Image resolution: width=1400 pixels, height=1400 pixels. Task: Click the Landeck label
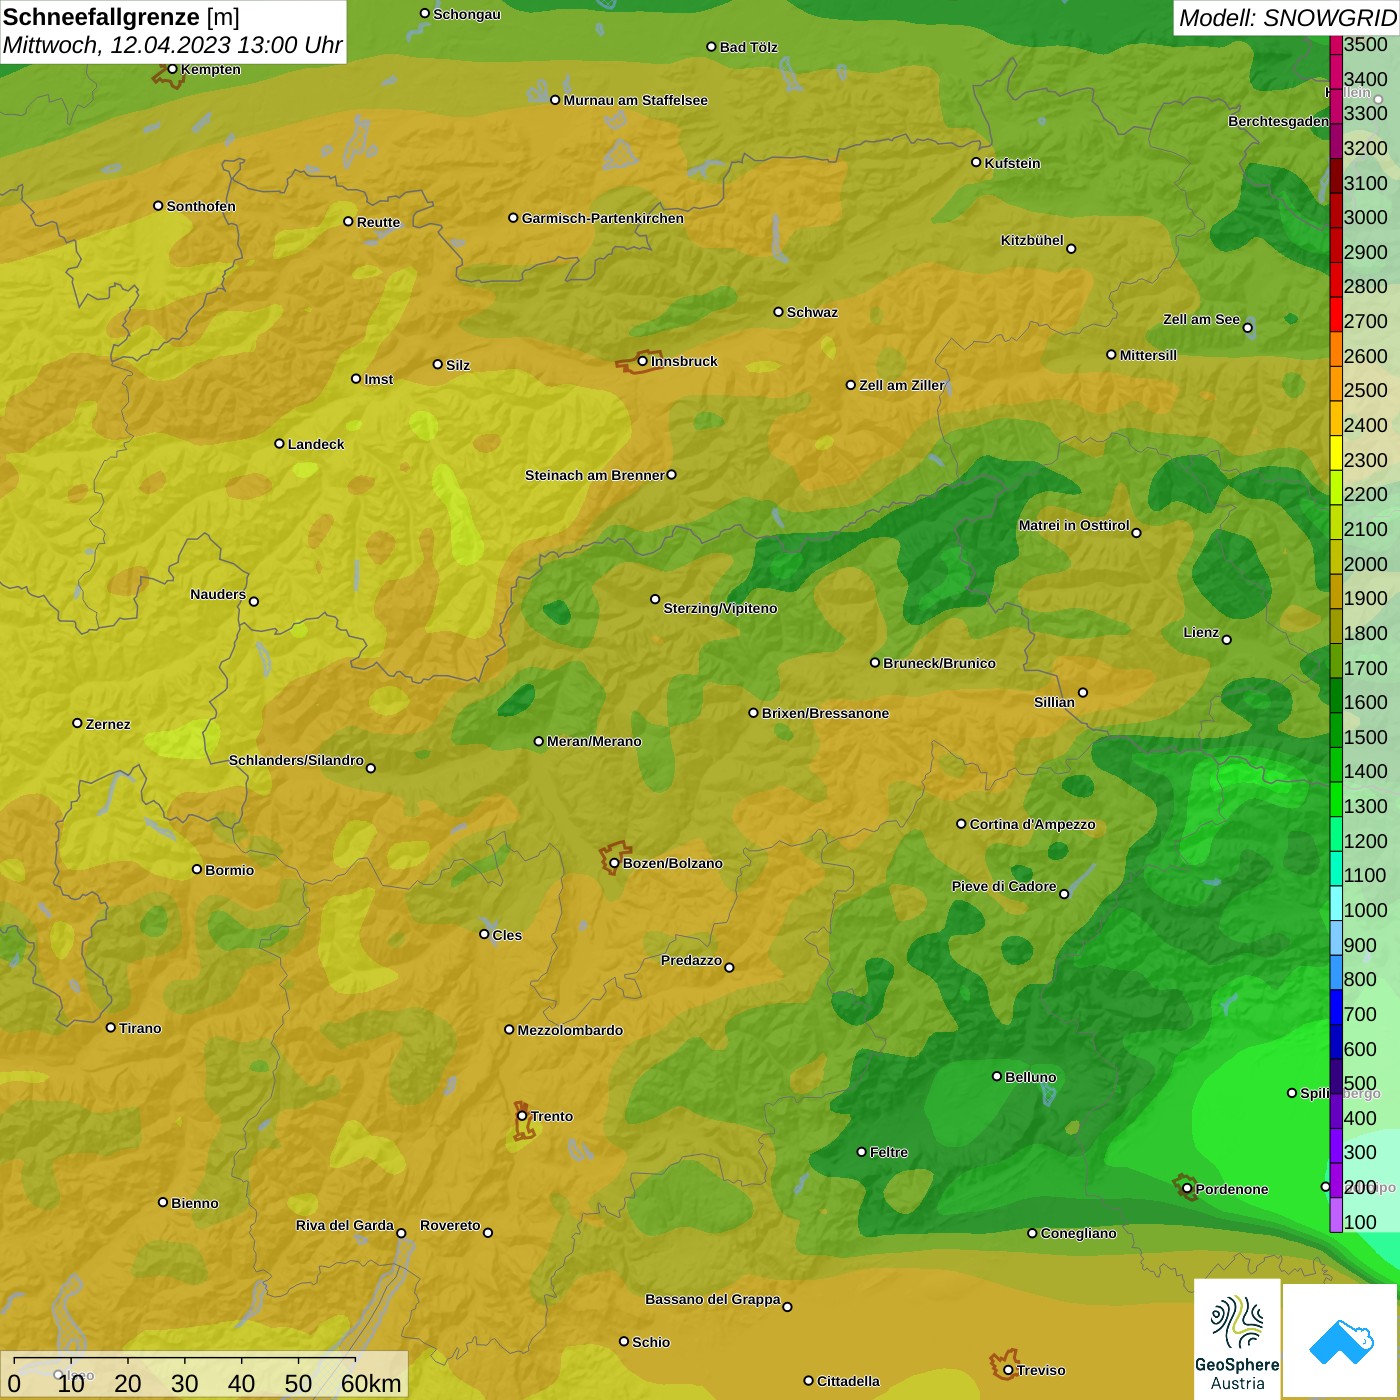tap(316, 444)
